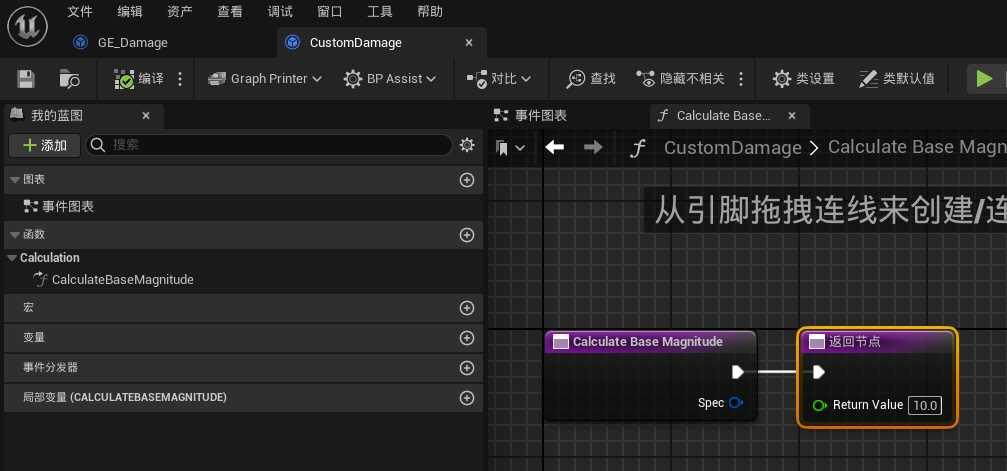Click the My Blueprint search field
Image resolution: width=1007 pixels, height=471 pixels.
click(270, 145)
